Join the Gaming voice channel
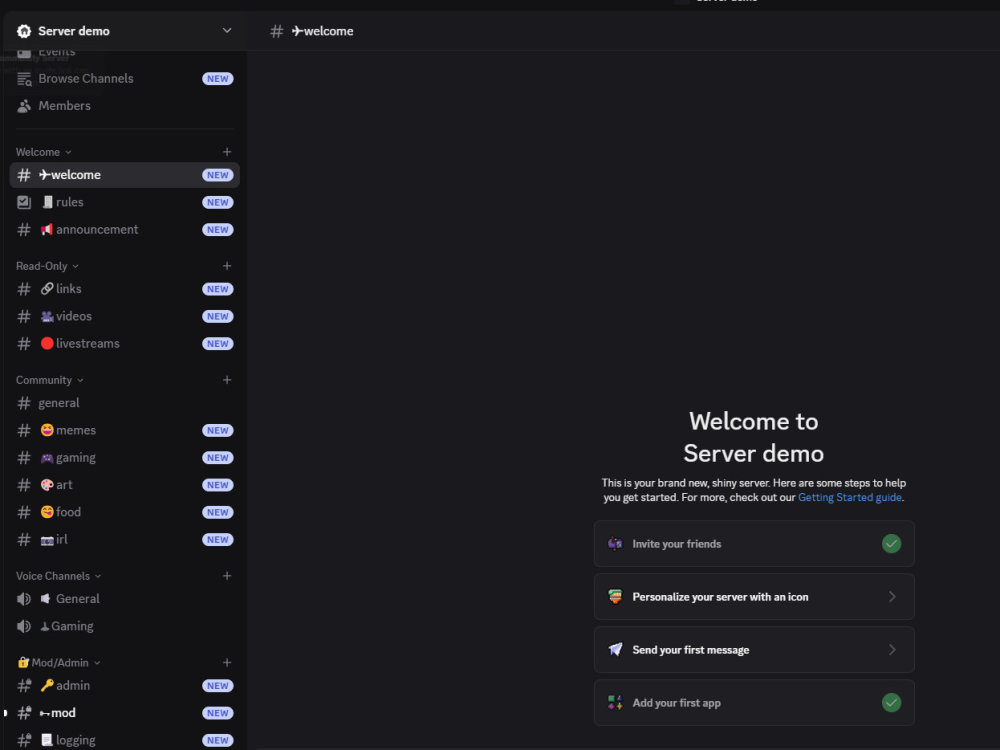 click(x=124, y=626)
